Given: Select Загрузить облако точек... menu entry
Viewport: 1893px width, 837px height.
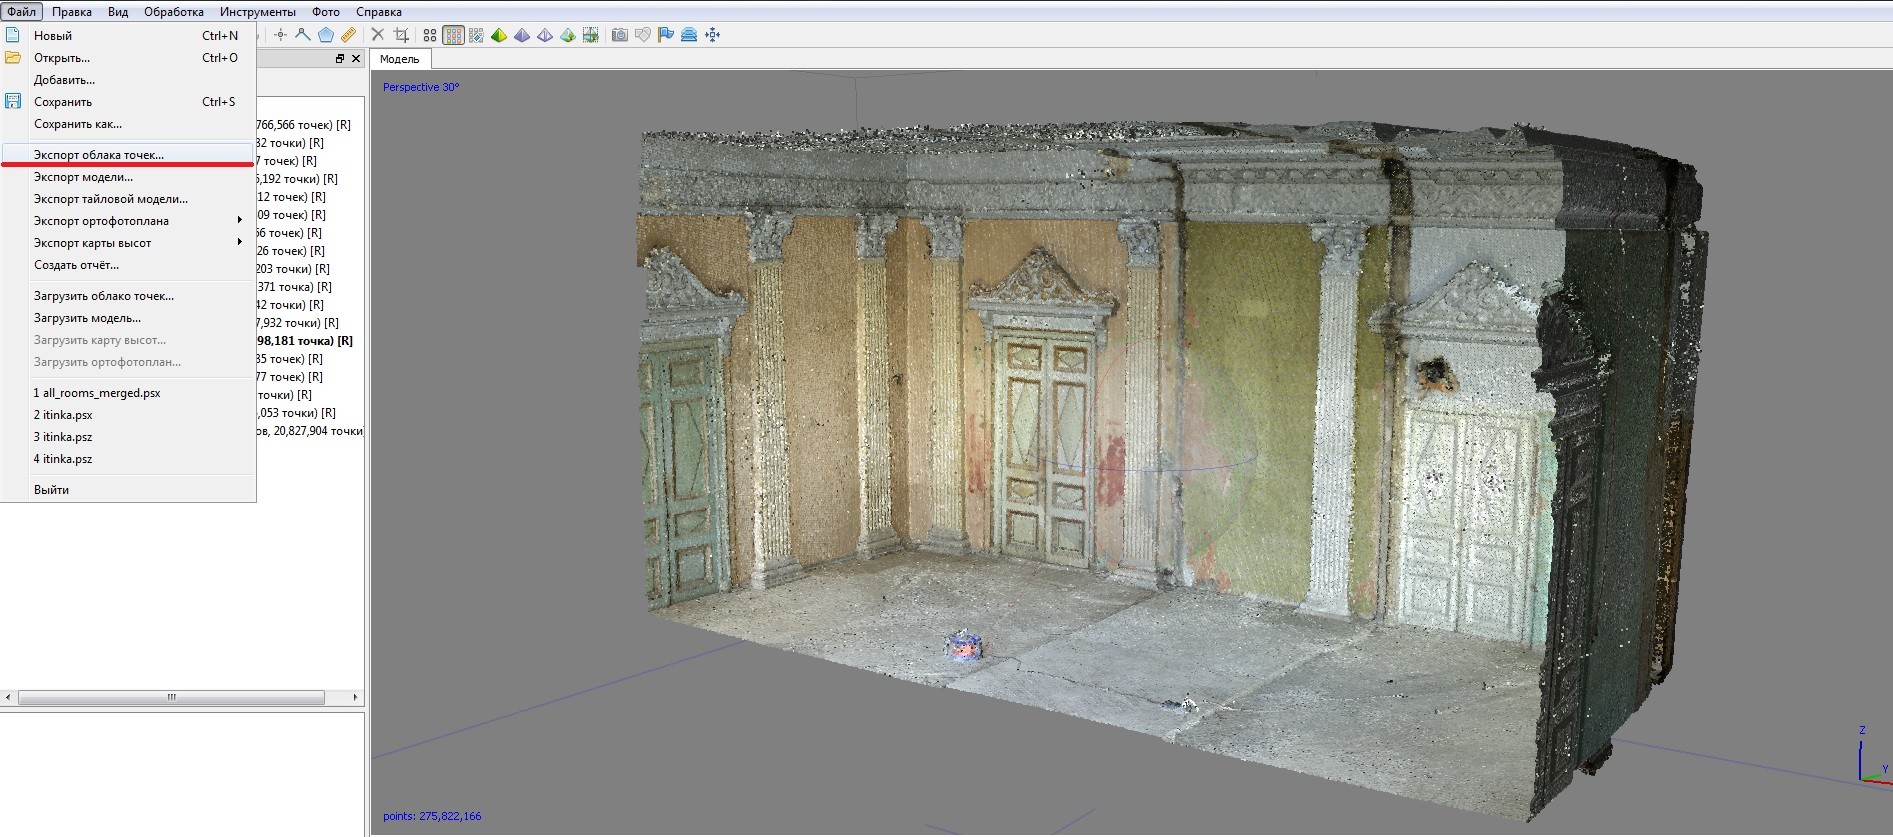Looking at the screenshot, I should point(128,296).
